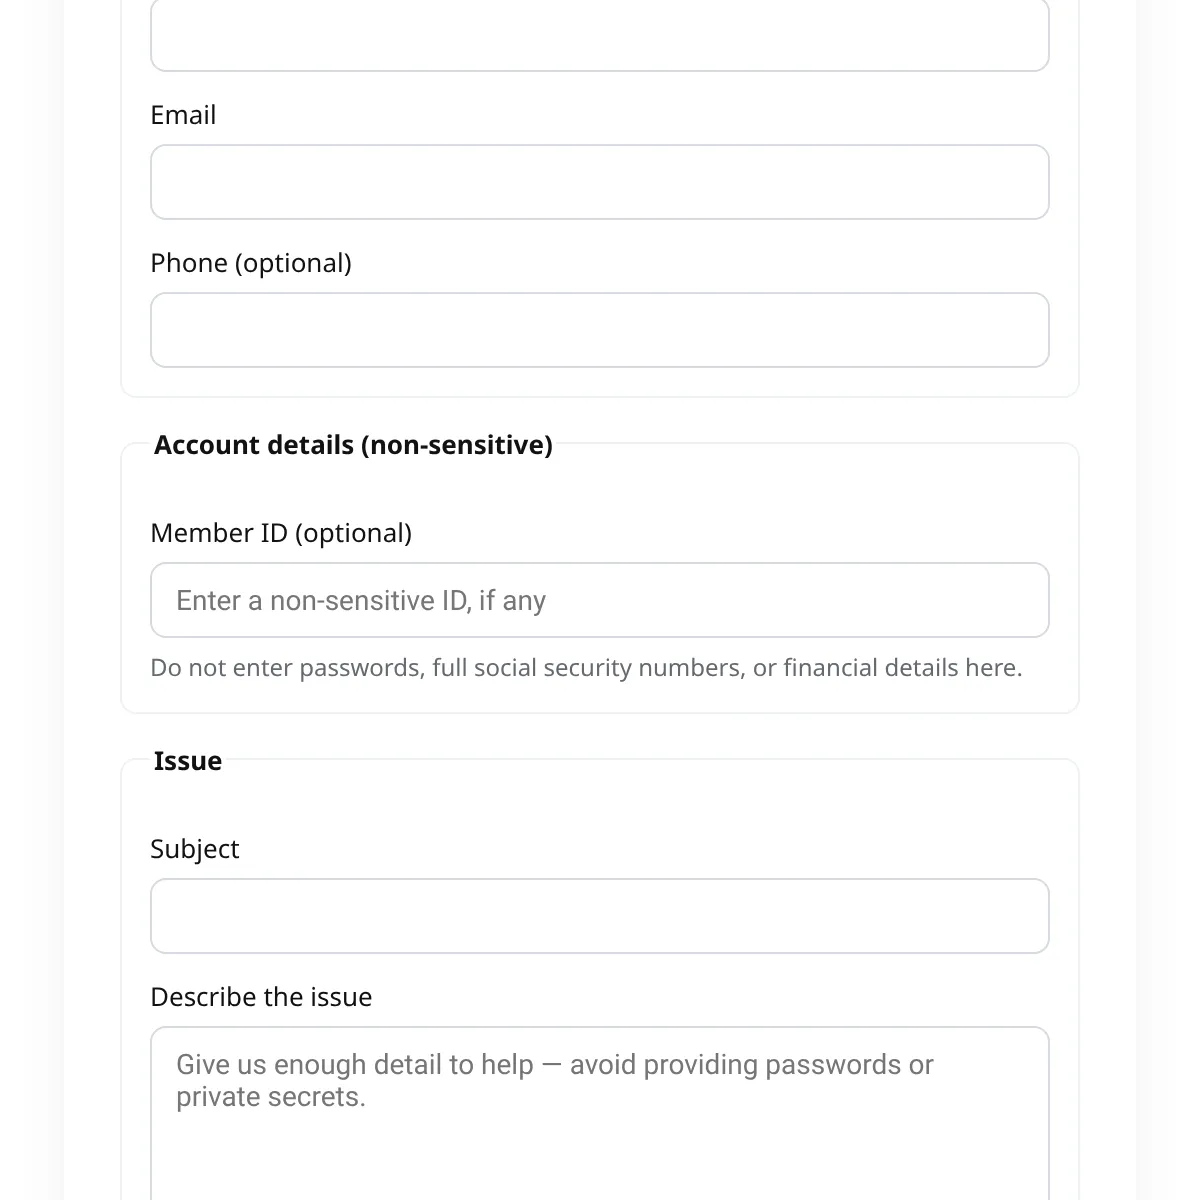Viewport: 1200px width, 1200px height.
Task: Click the detail guidance placeholder text
Action: click(x=555, y=1080)
